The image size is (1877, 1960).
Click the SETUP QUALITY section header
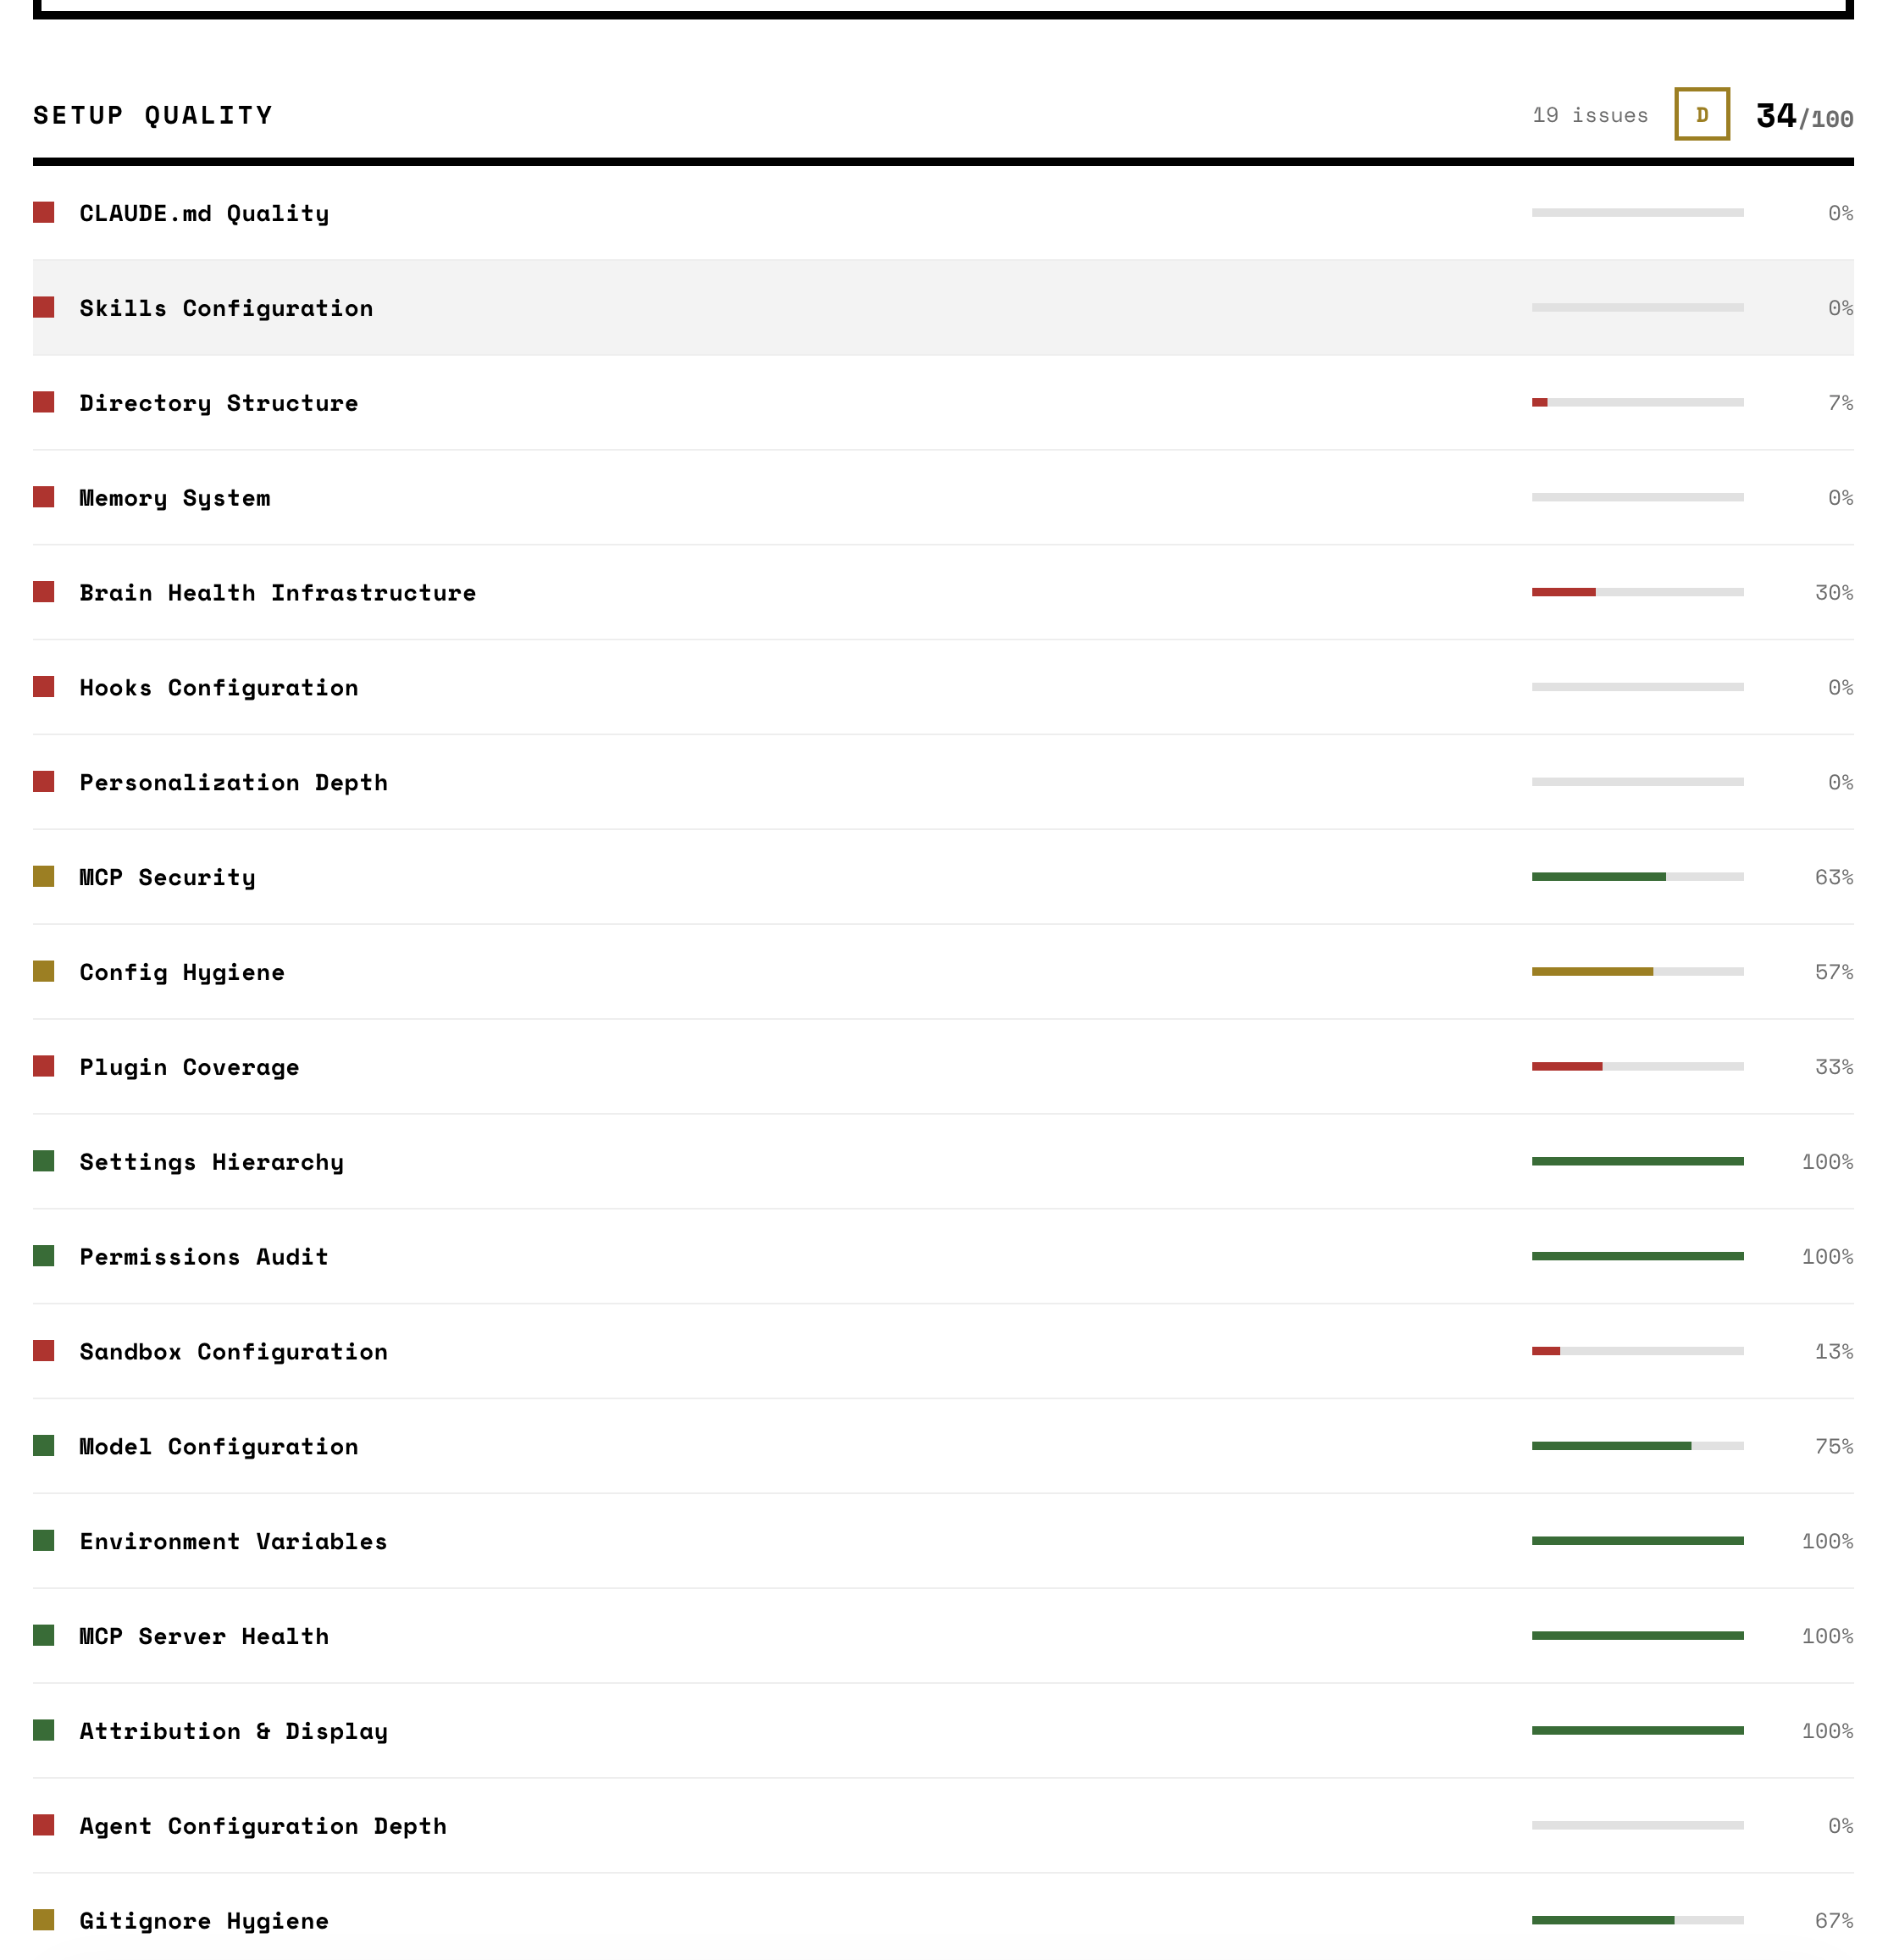click(x=152, y=114)
